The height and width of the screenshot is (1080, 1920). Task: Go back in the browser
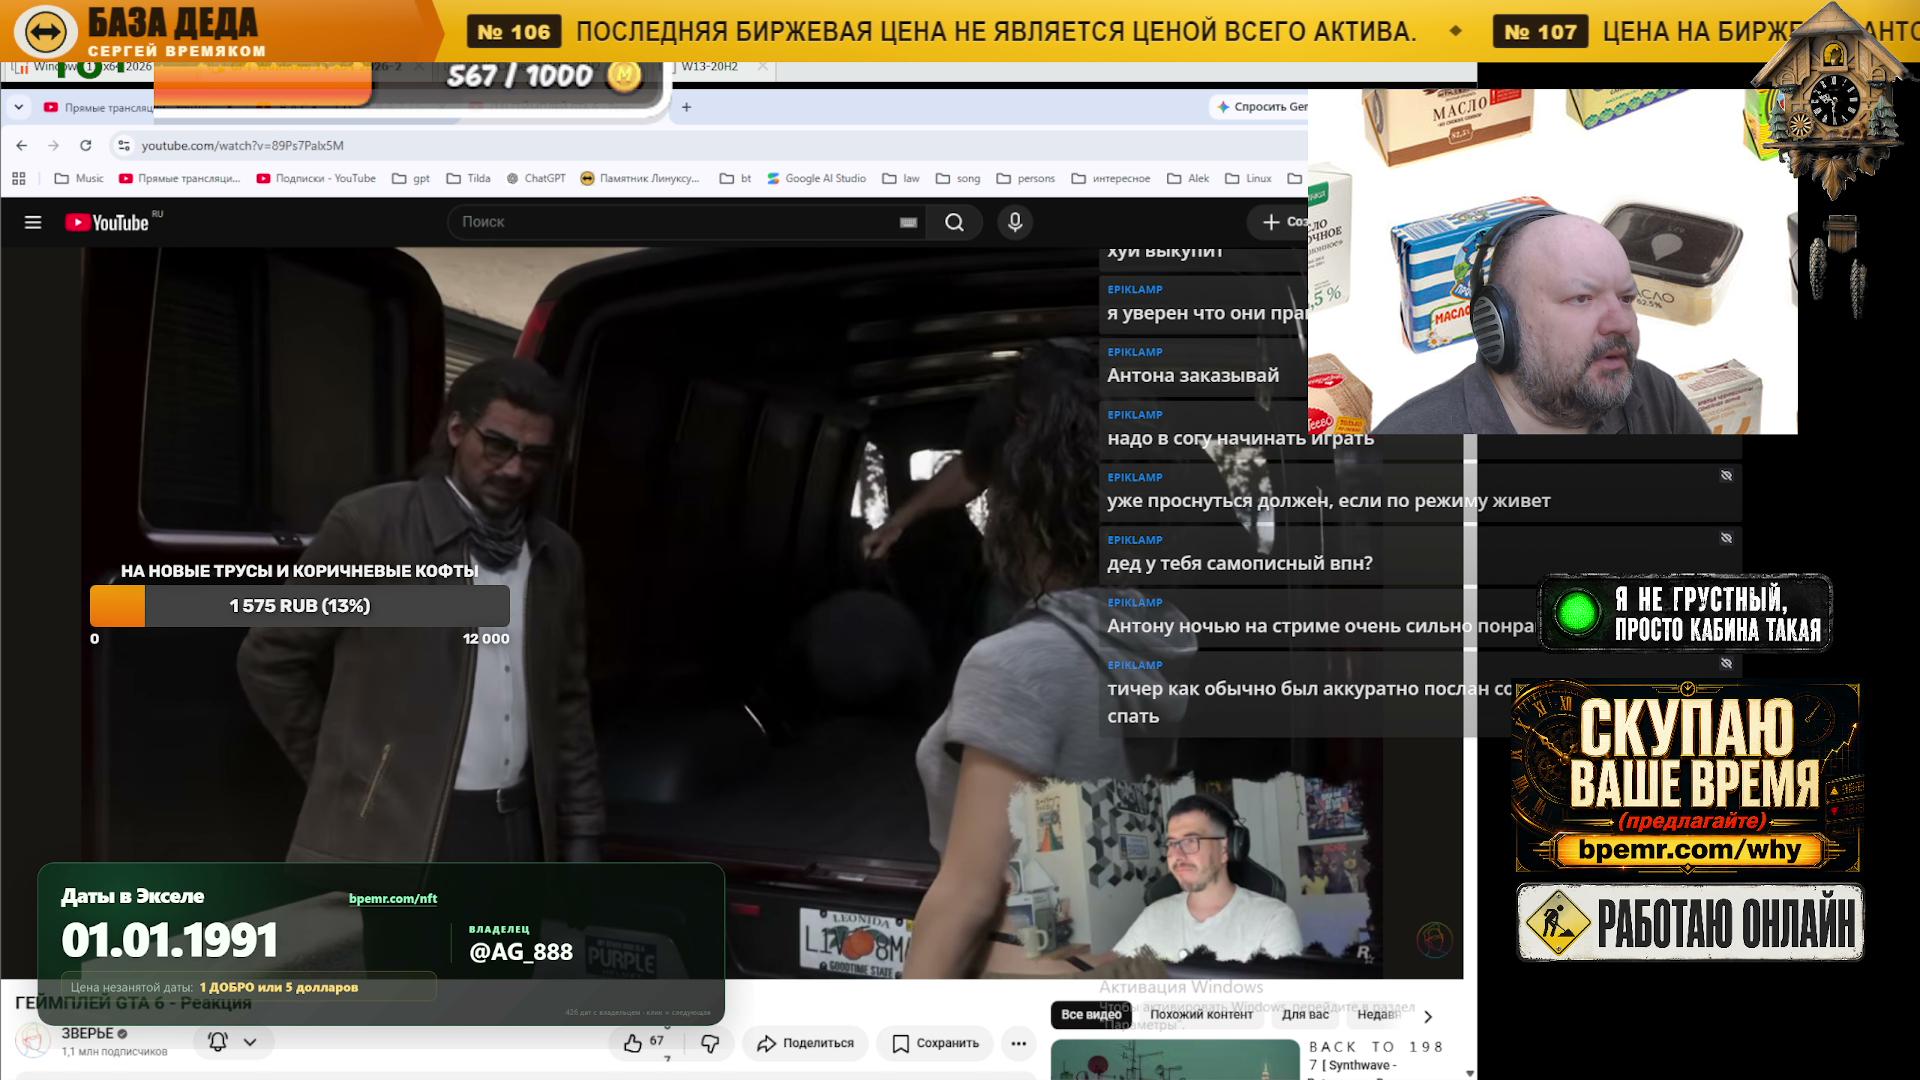click(22, 145)
